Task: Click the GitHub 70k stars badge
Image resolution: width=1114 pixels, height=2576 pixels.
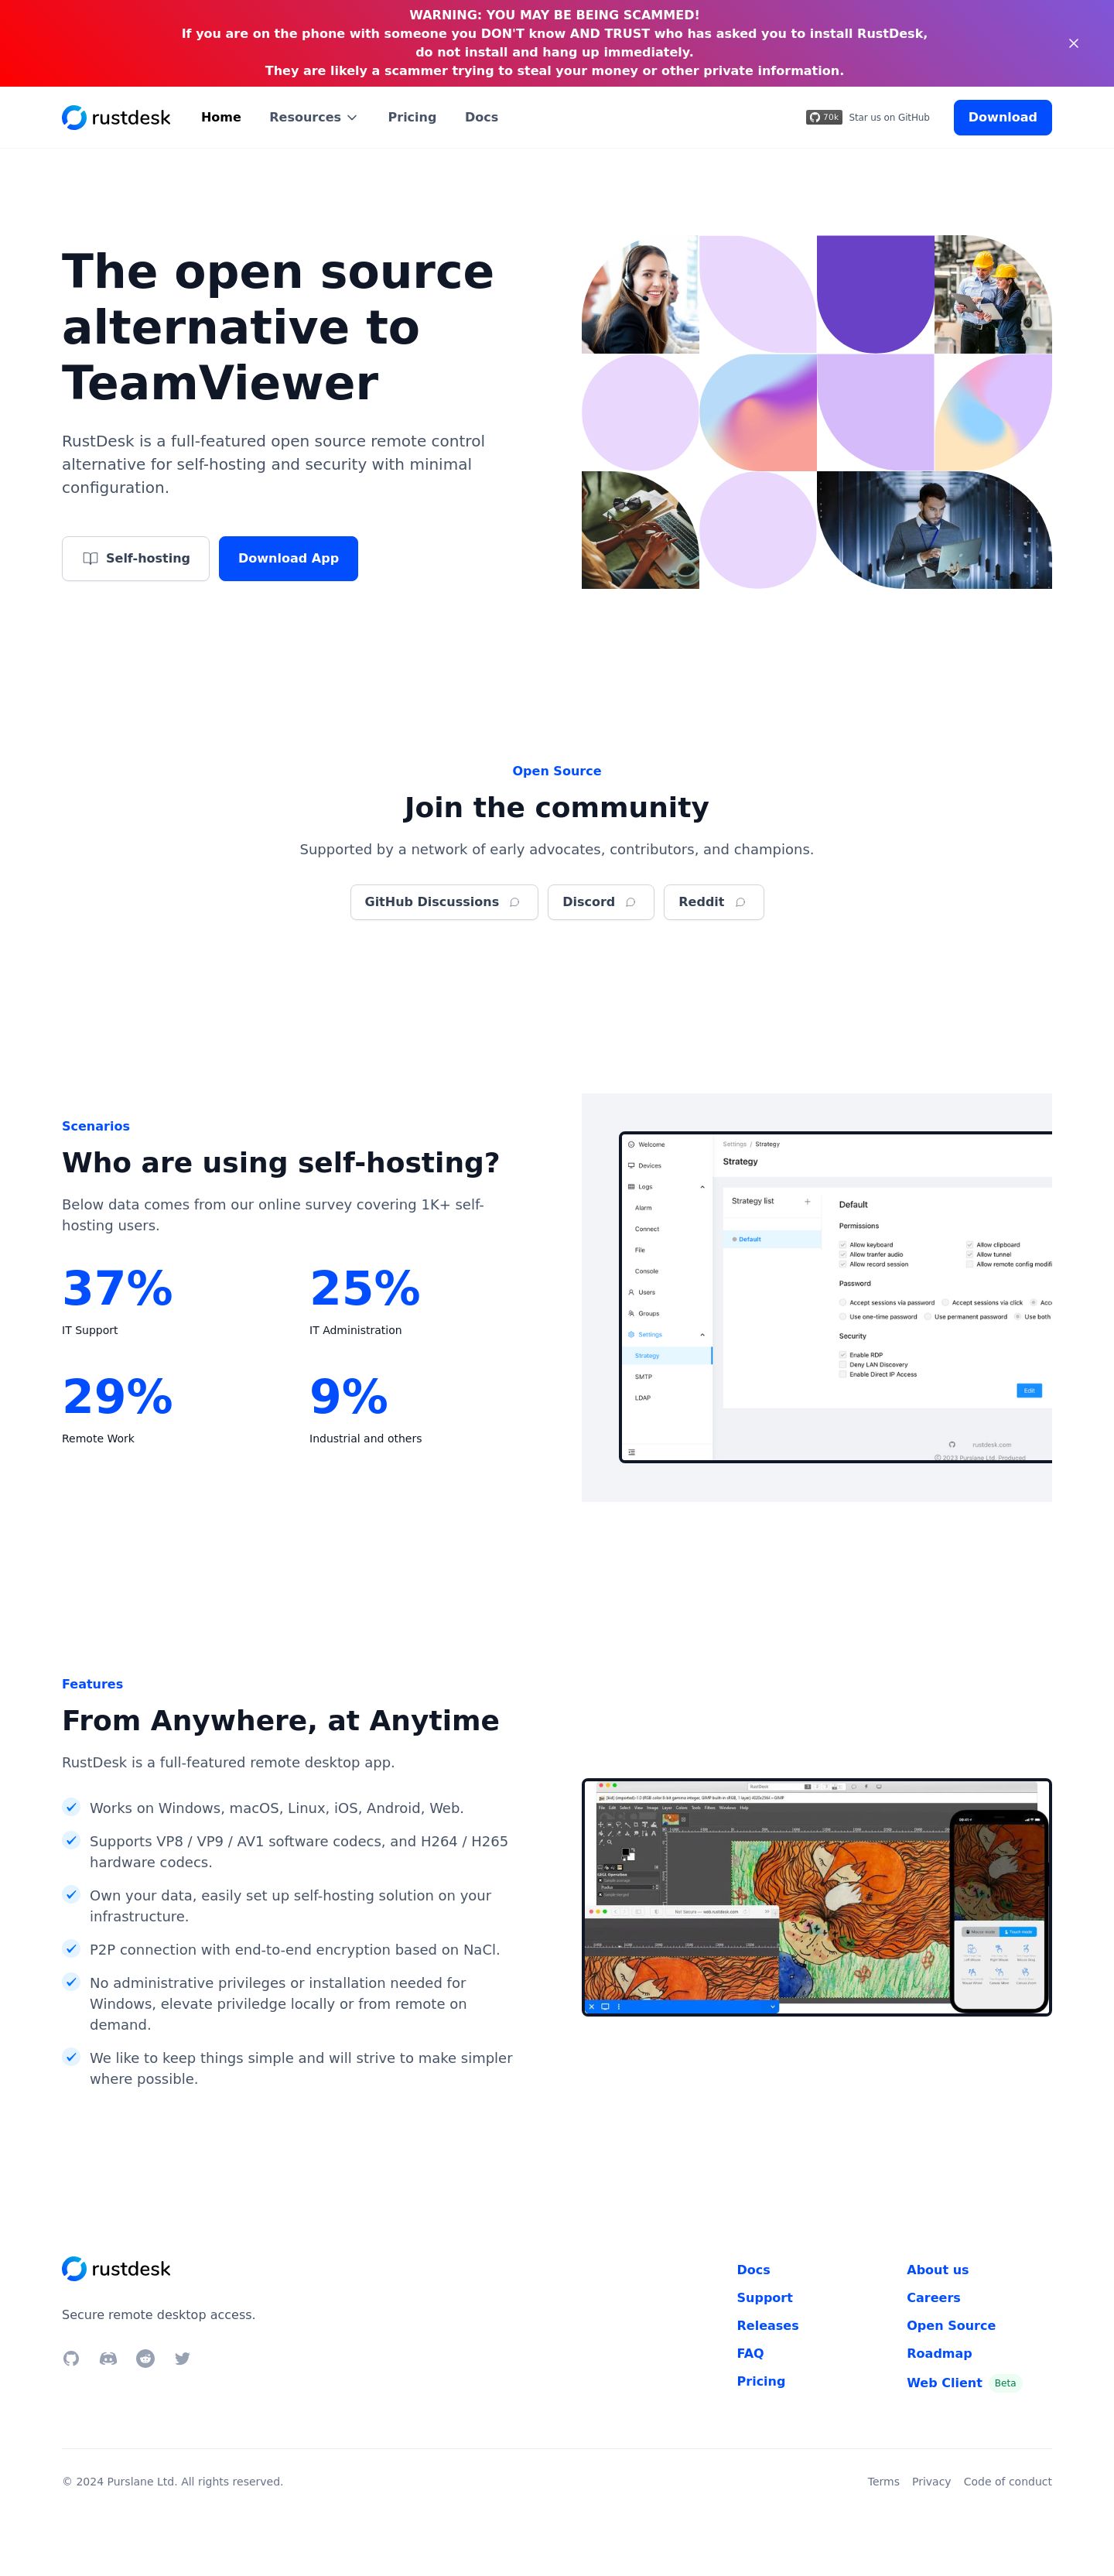Action: 824,118
